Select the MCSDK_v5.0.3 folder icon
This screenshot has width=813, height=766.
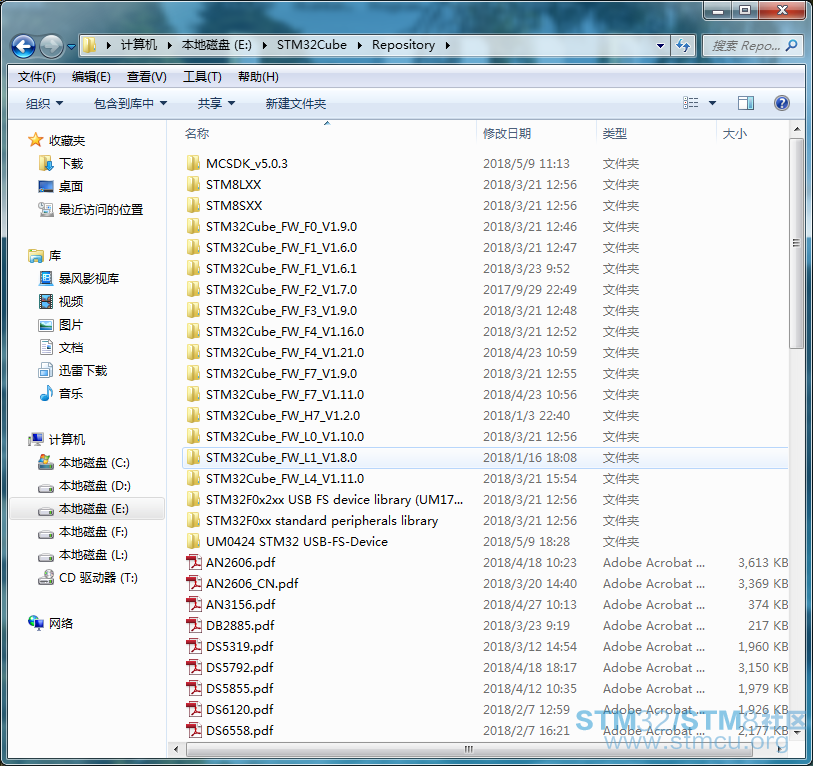(x=193, y=163)
